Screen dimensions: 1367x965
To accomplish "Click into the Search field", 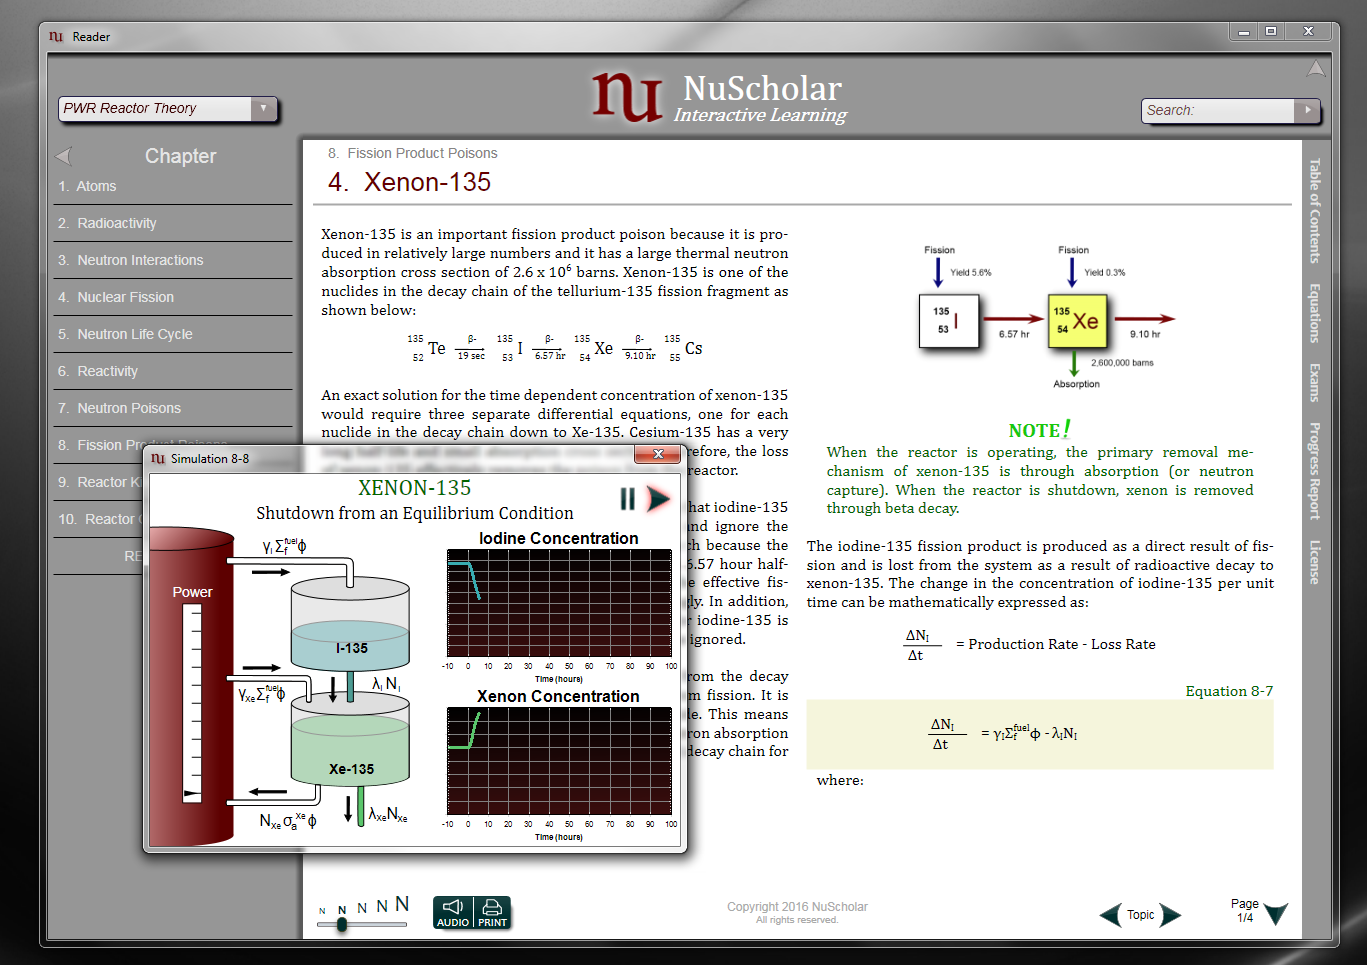I will coord(1218,110).
